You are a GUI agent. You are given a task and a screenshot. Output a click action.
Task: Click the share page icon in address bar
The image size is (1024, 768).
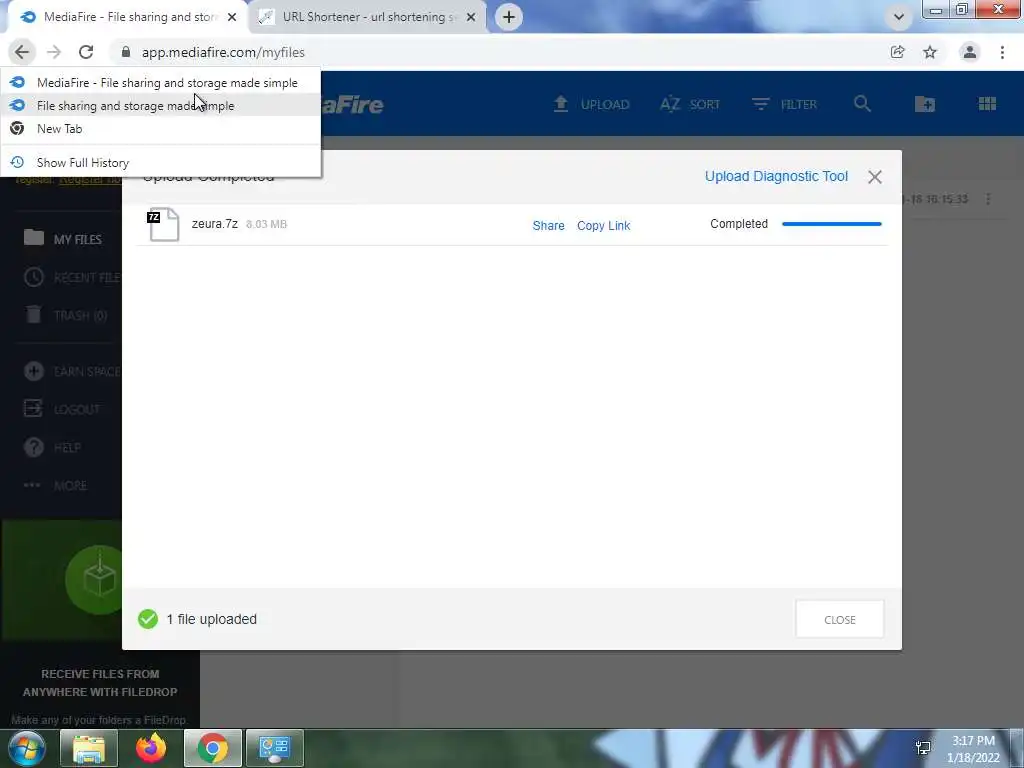point(897,52)
